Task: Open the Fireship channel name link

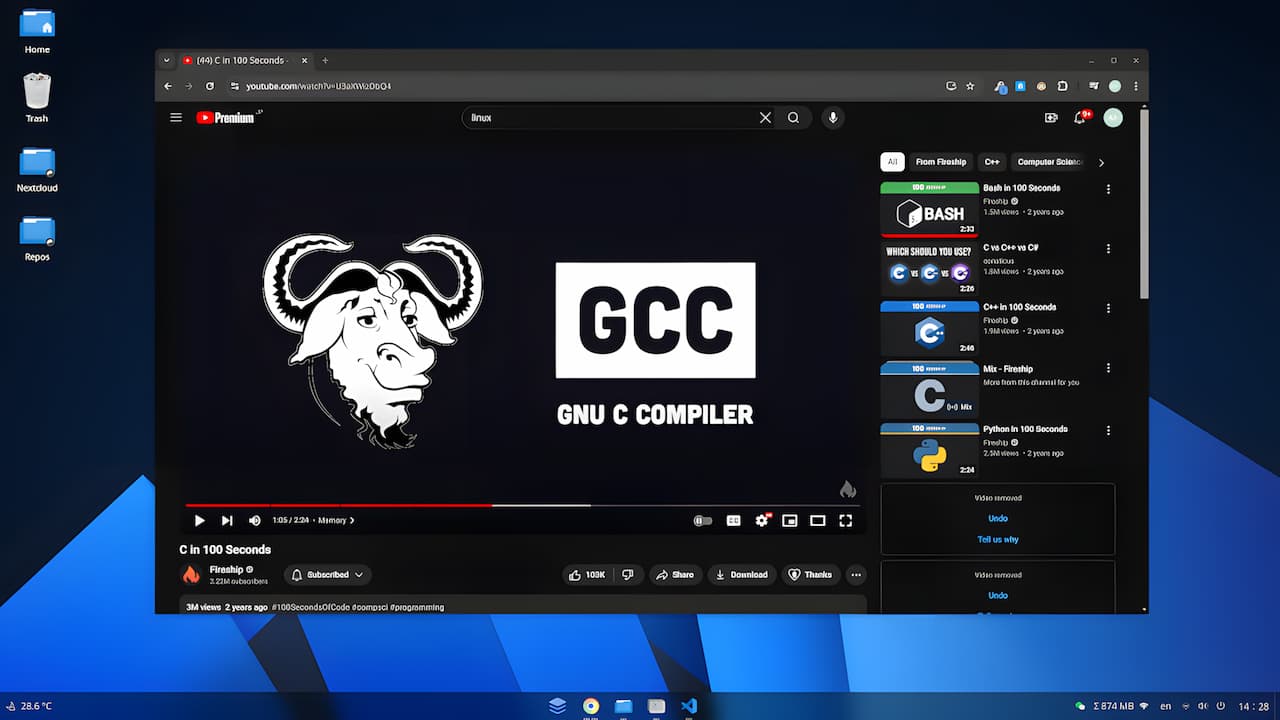Action: 225,569
